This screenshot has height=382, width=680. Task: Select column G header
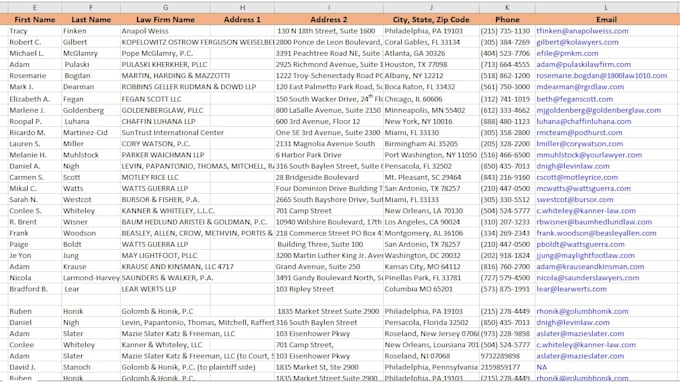165,7
